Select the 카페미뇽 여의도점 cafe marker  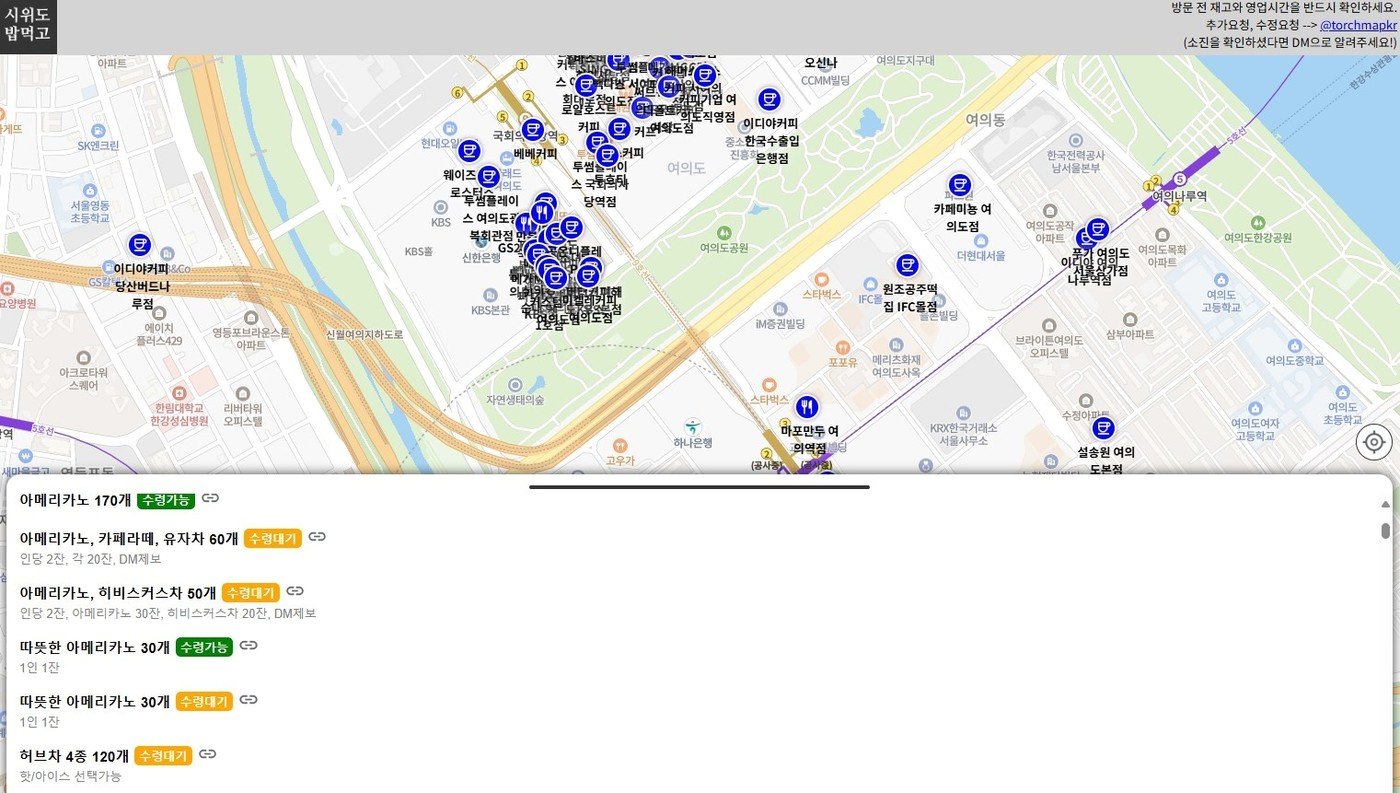tap(959, 186)
